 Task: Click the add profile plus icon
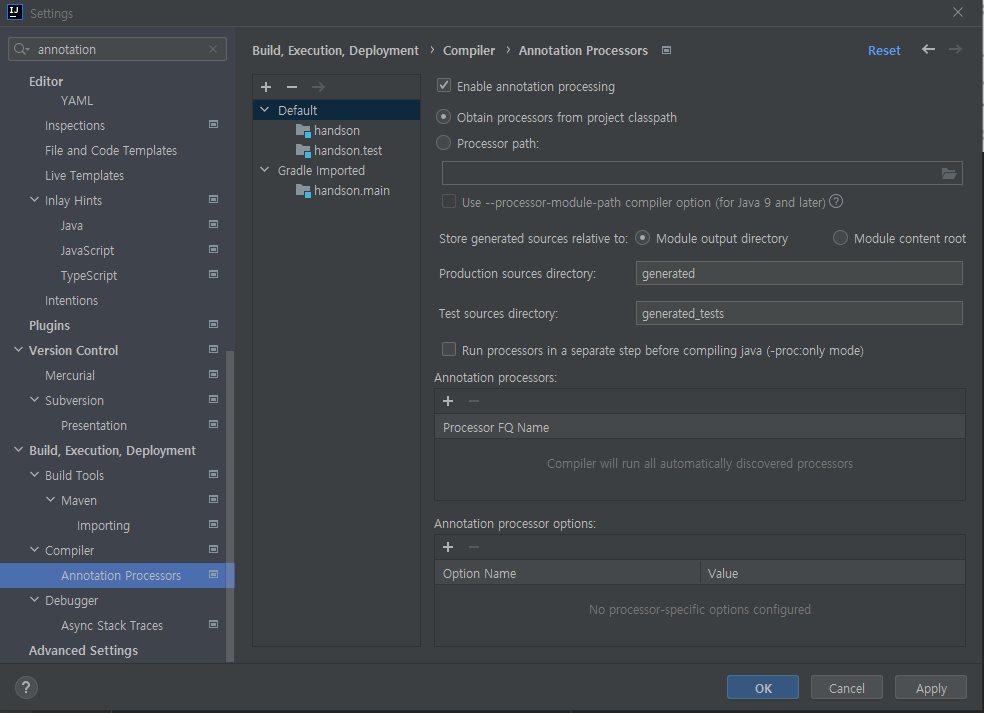coord(266,87)
